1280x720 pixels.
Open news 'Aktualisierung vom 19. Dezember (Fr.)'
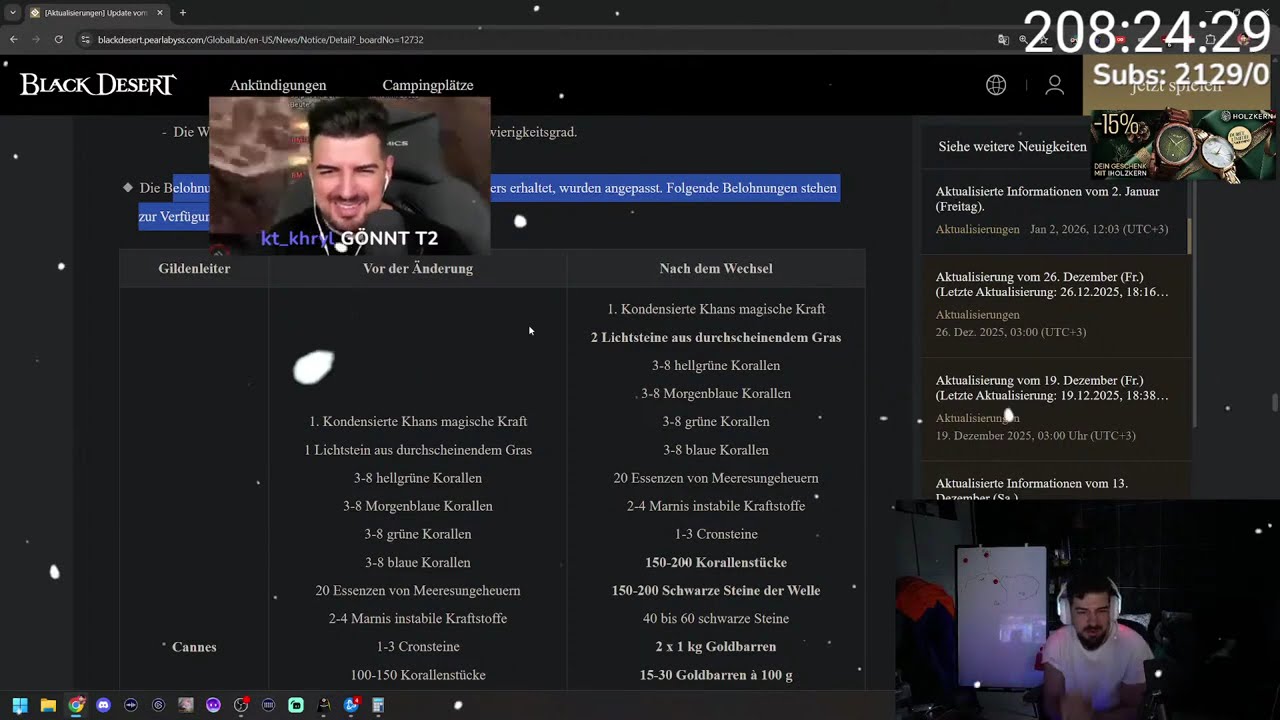(x=1052, y=388)
